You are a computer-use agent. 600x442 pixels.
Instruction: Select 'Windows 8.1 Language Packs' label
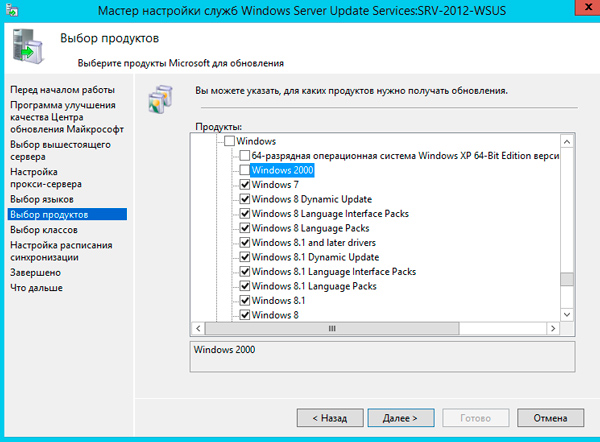pos(314,286)
